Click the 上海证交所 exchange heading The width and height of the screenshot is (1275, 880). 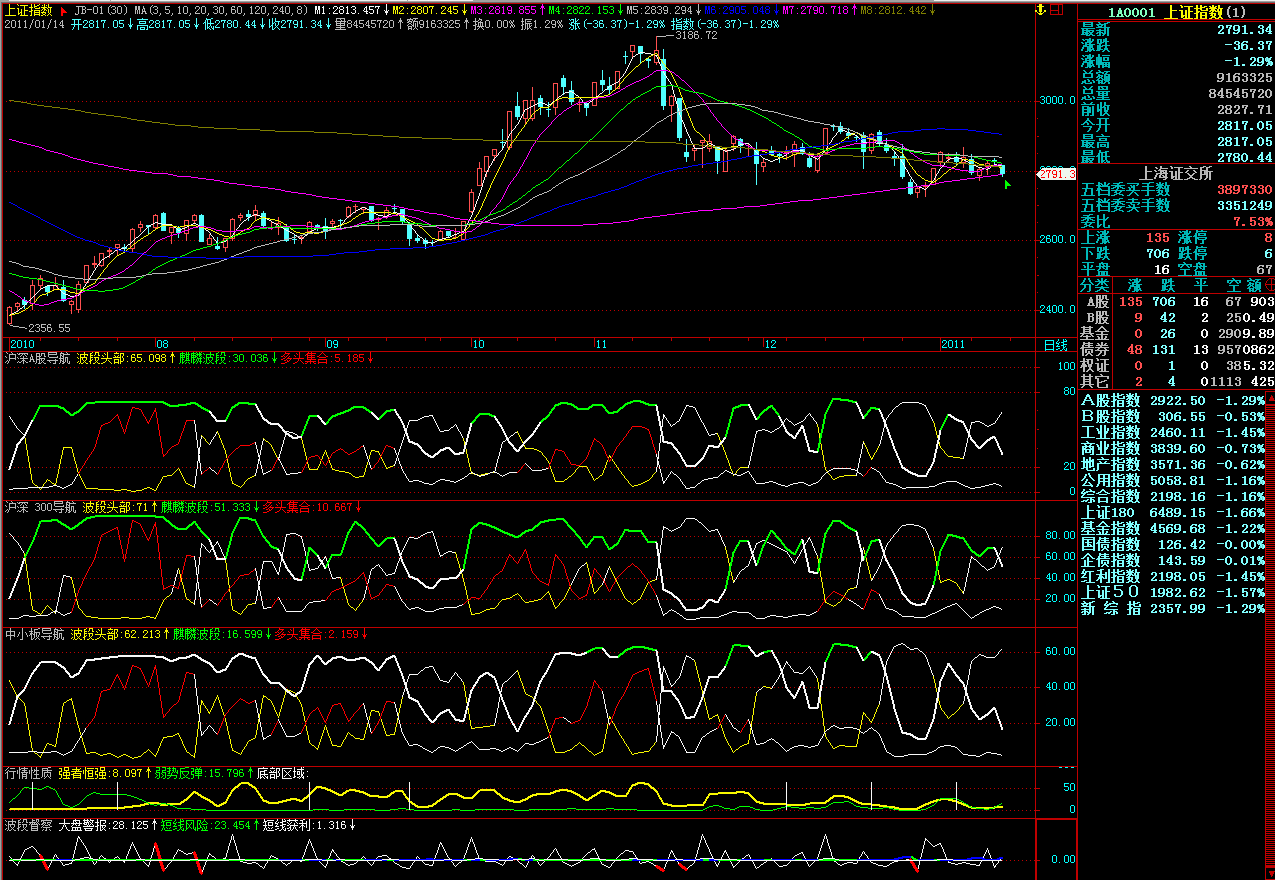[x=1176, y=173]
